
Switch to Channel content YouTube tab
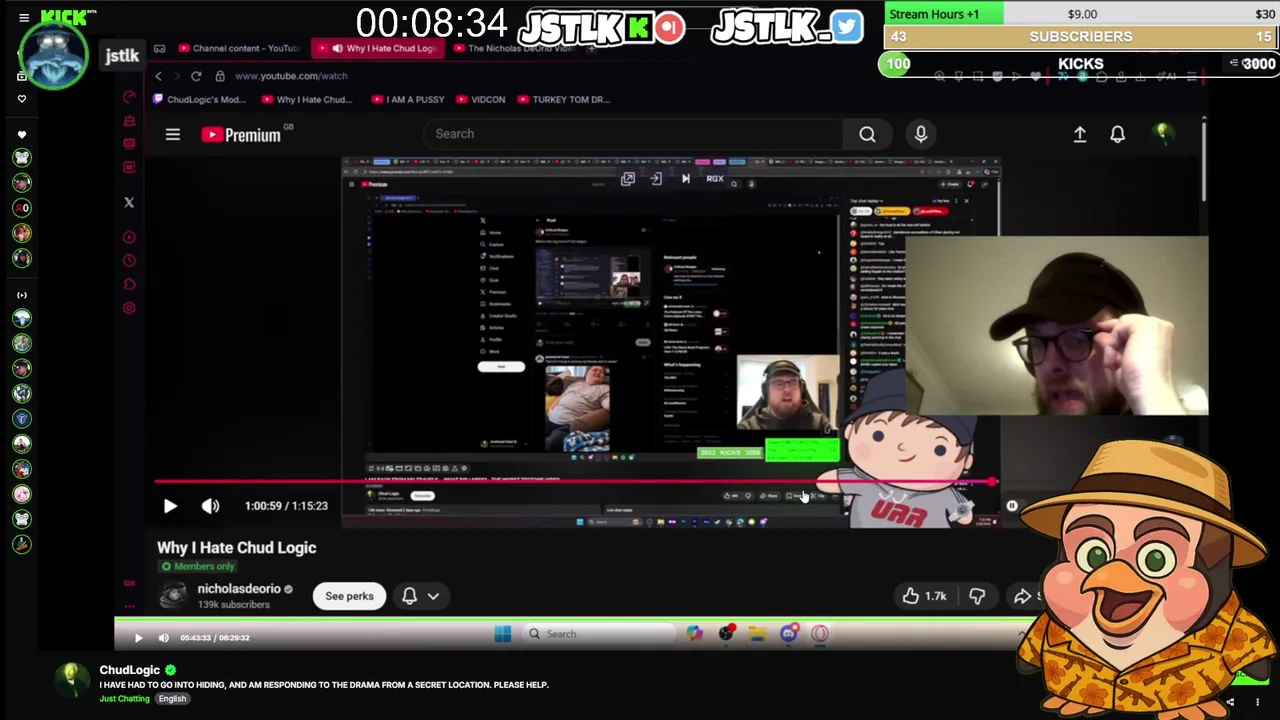(238, 48)
